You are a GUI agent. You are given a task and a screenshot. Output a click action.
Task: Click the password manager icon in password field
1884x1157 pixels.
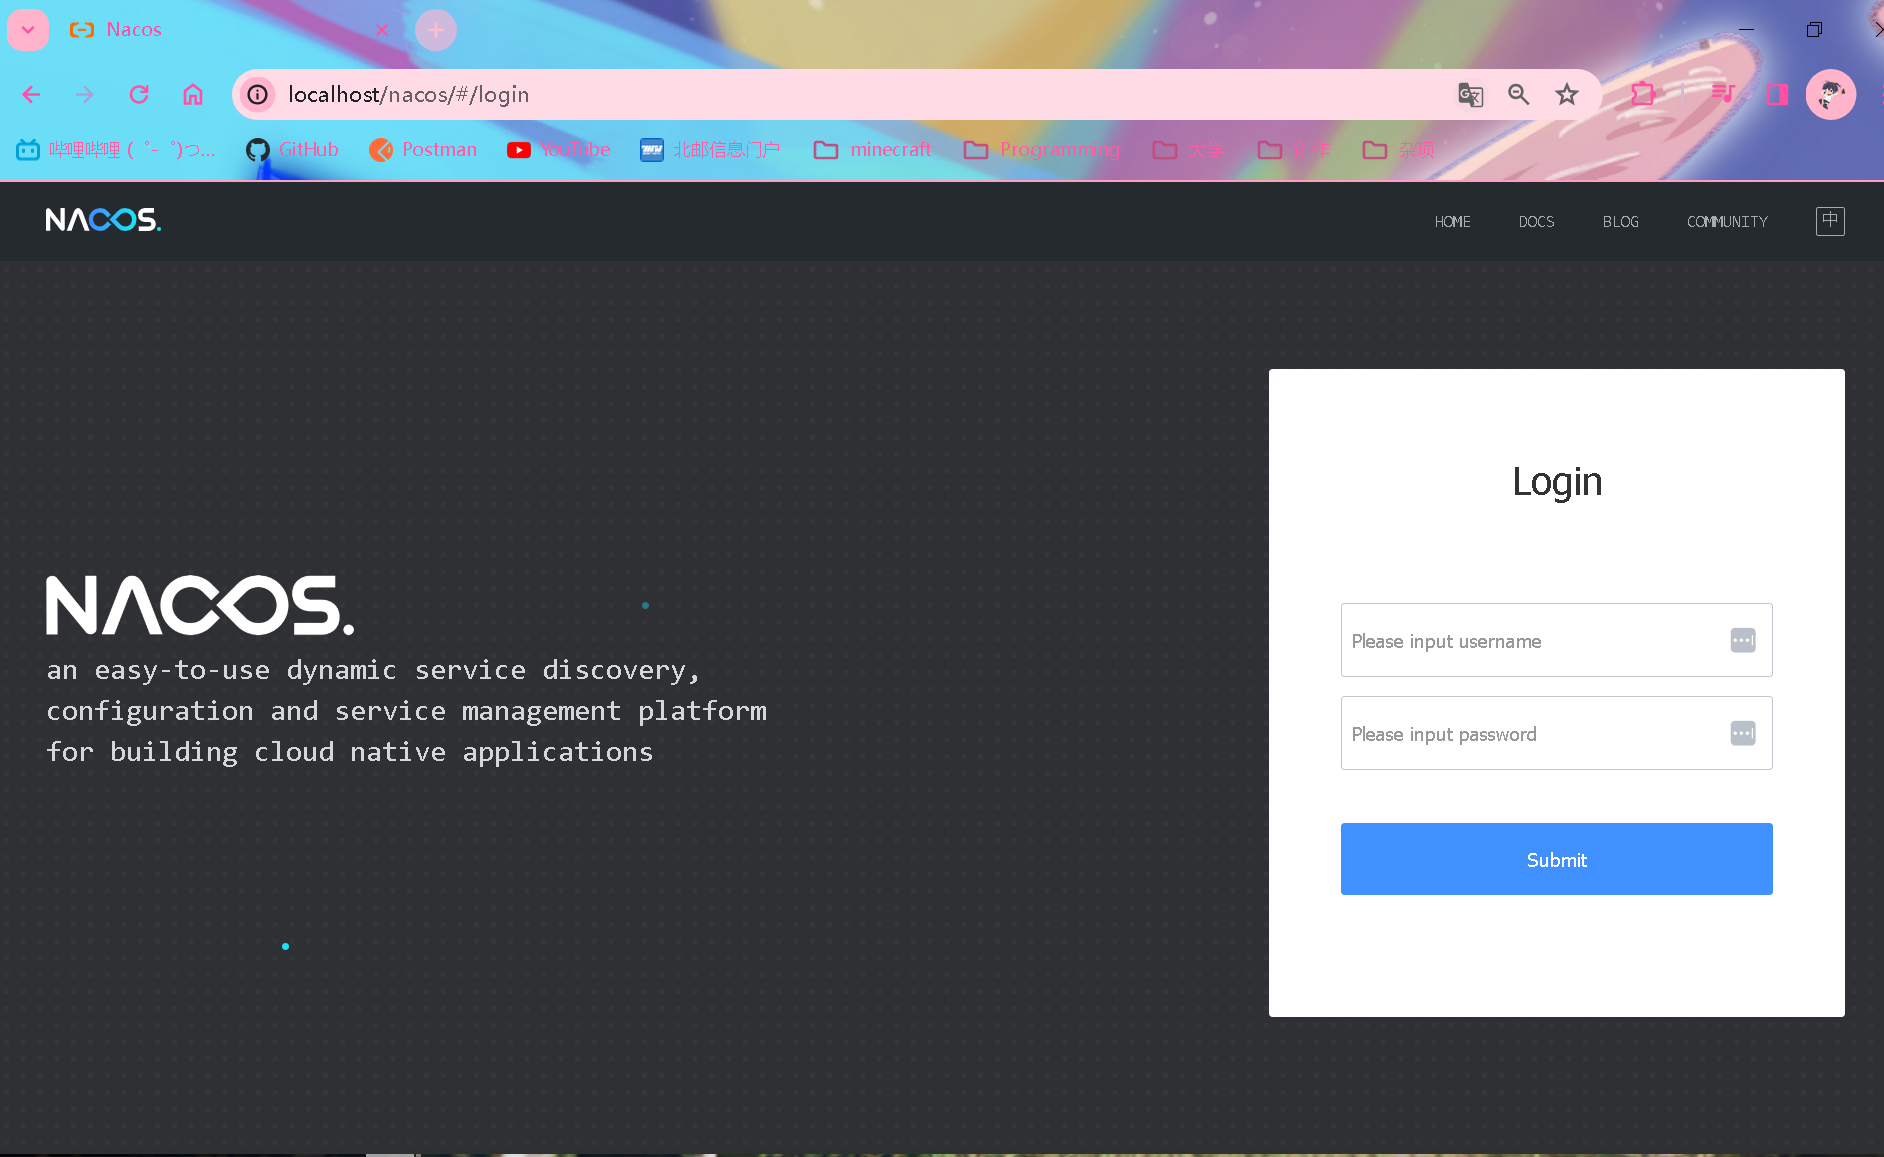(x=1743, y=733)
